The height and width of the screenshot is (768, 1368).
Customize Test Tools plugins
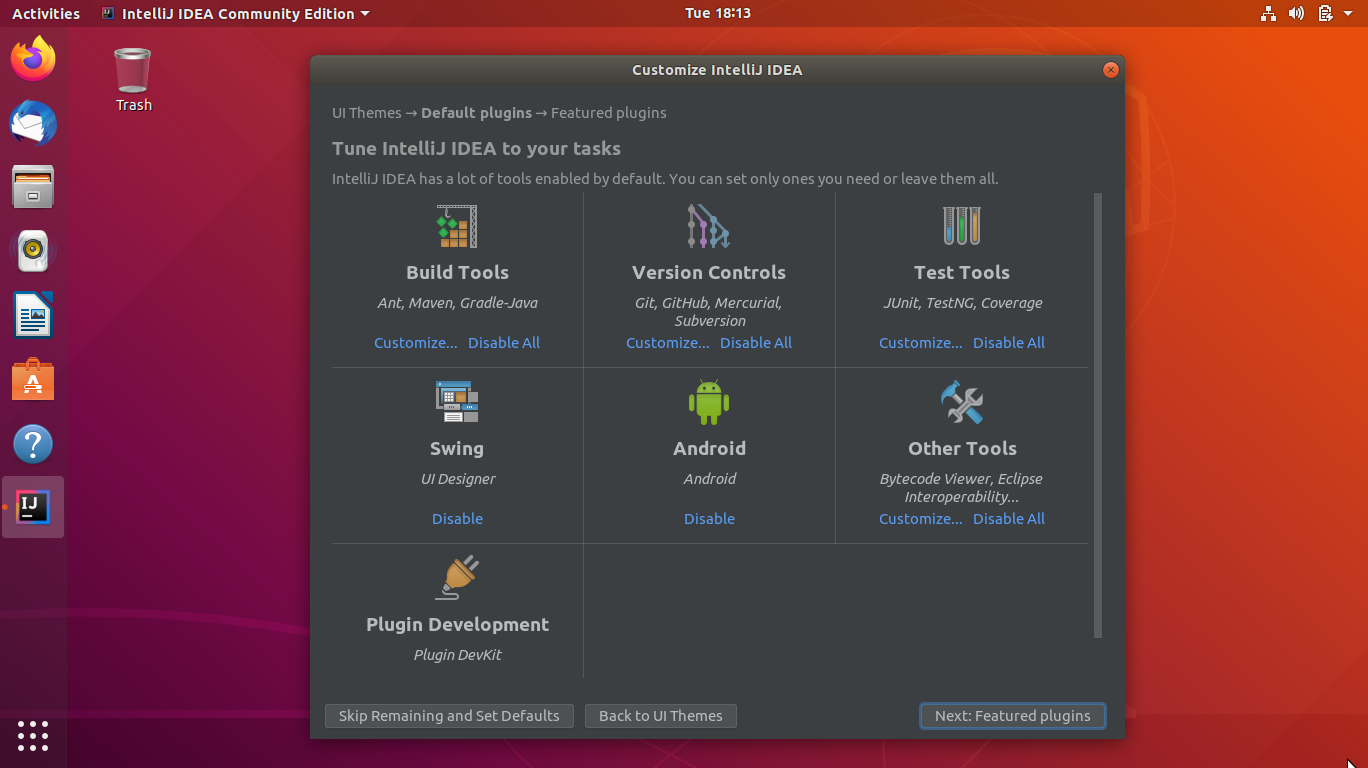click(921, 342)
